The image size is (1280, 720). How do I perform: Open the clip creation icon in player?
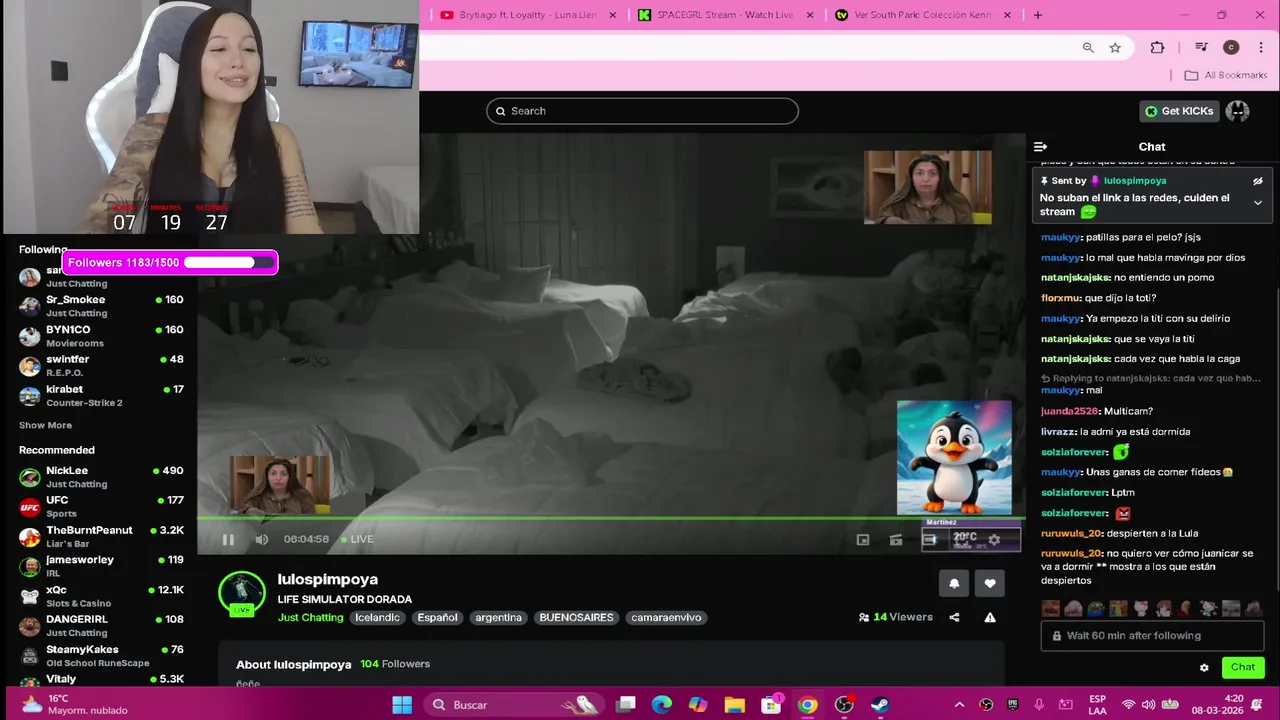896,540
